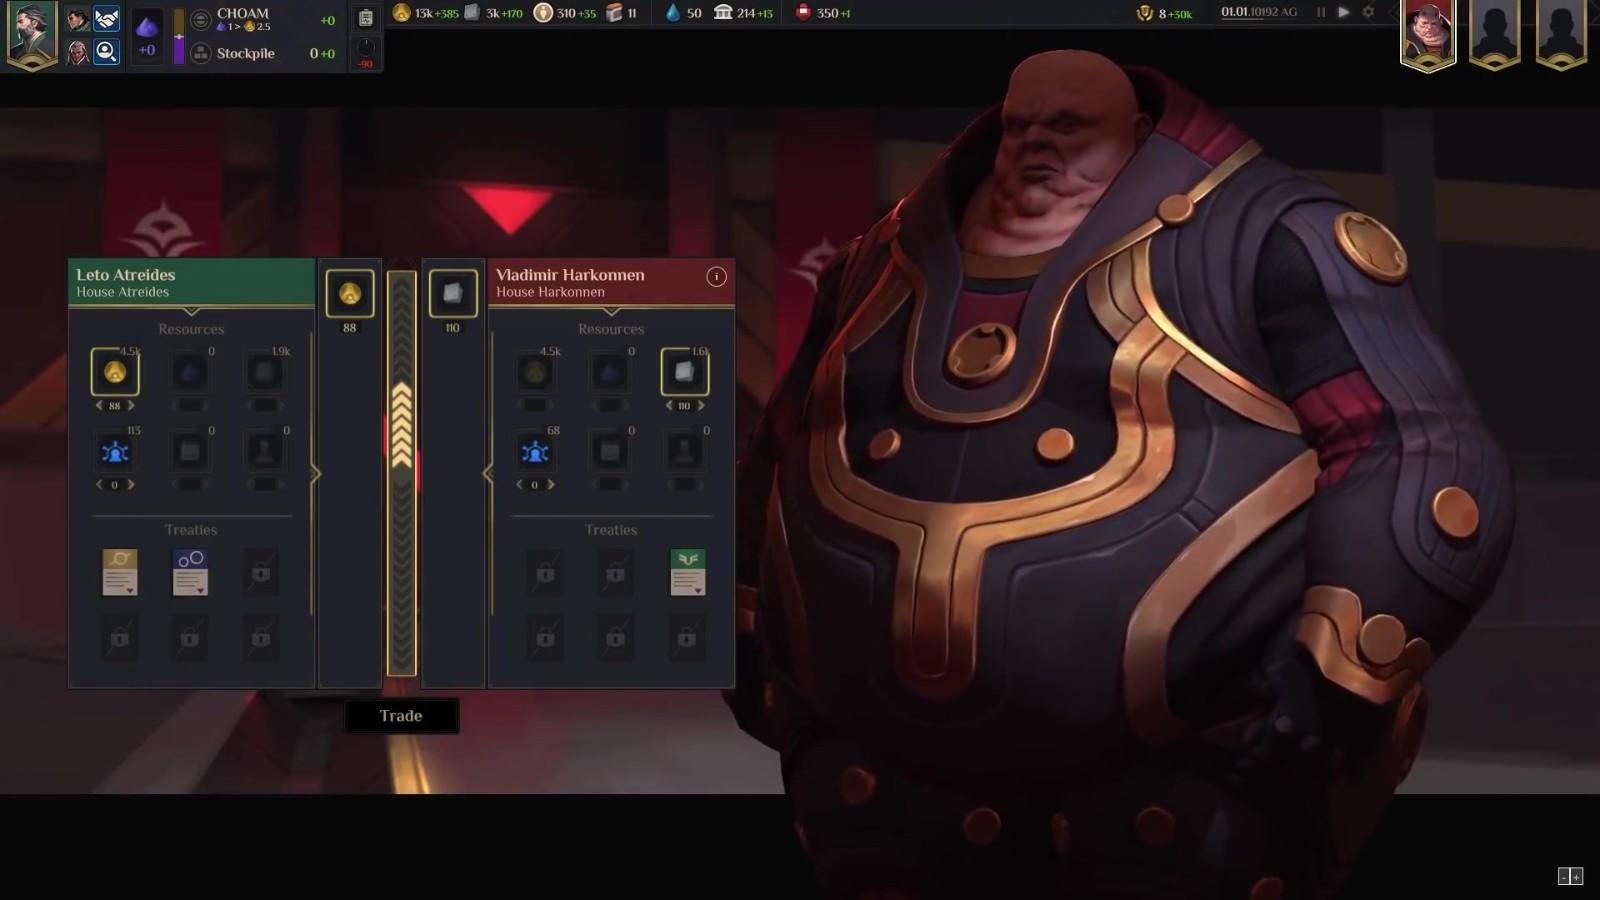Click the espionage magnifier icon
Viewport: 1600px width, 900px height.
click(x=106, y=52)
